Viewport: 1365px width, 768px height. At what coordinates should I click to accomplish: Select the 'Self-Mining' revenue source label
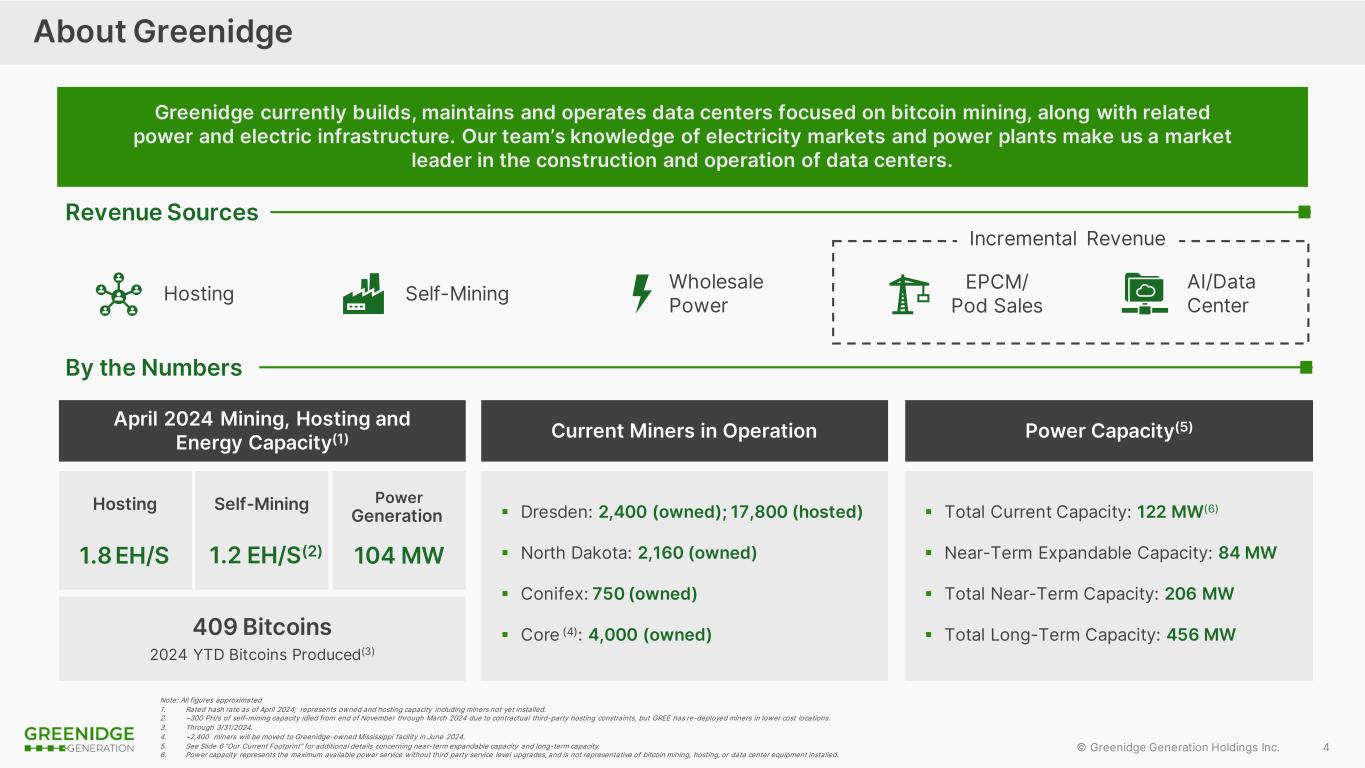tap(457, 294)
